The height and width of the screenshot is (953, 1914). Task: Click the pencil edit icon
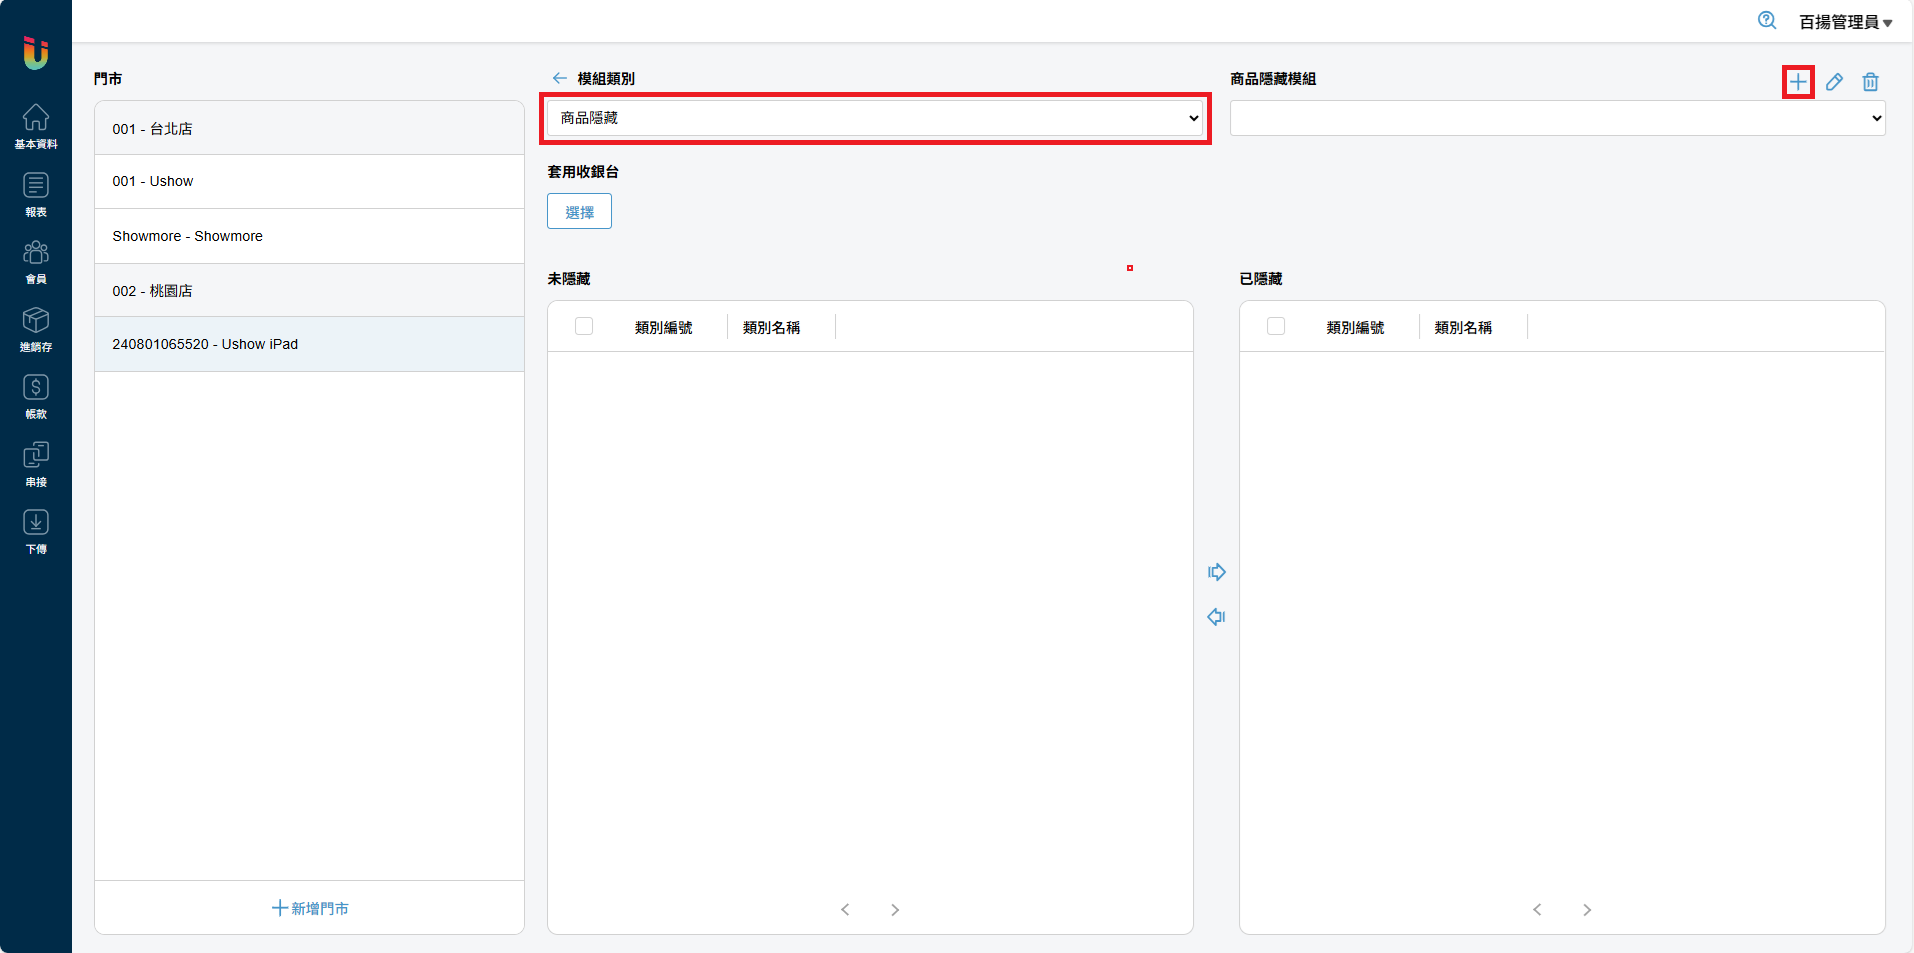[1834, 82]
